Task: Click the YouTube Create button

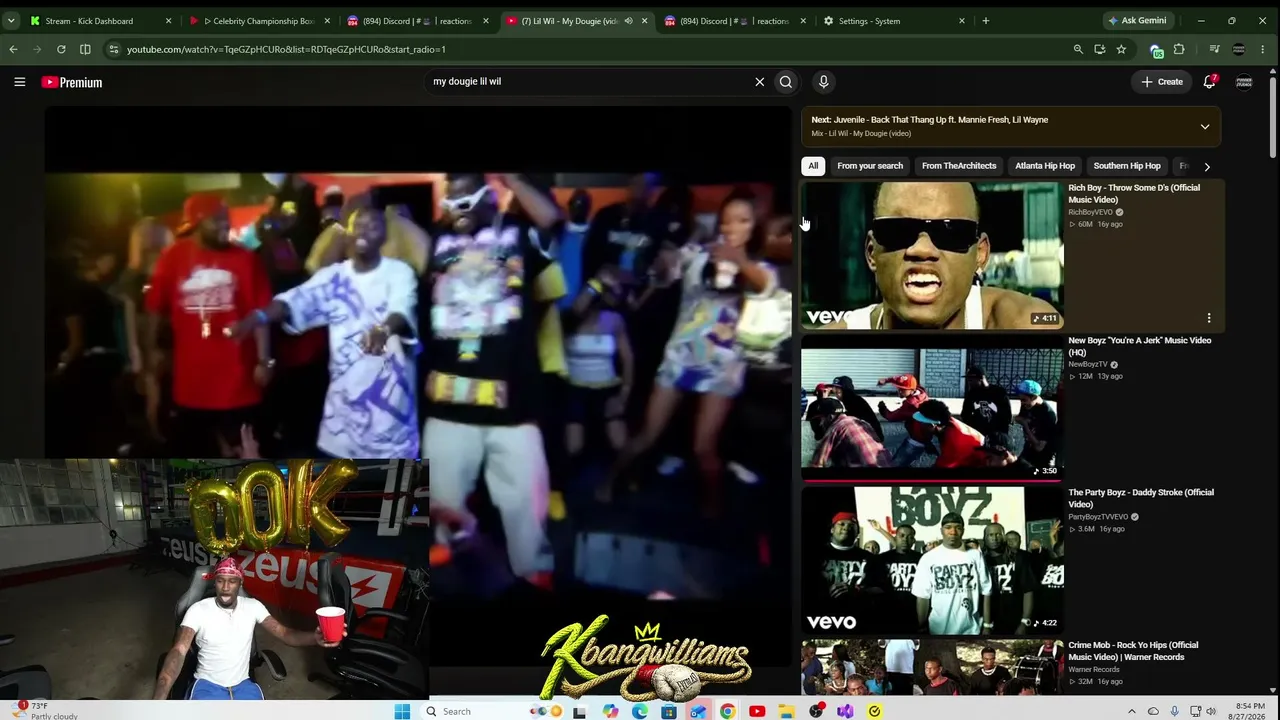Action: 1162,82
